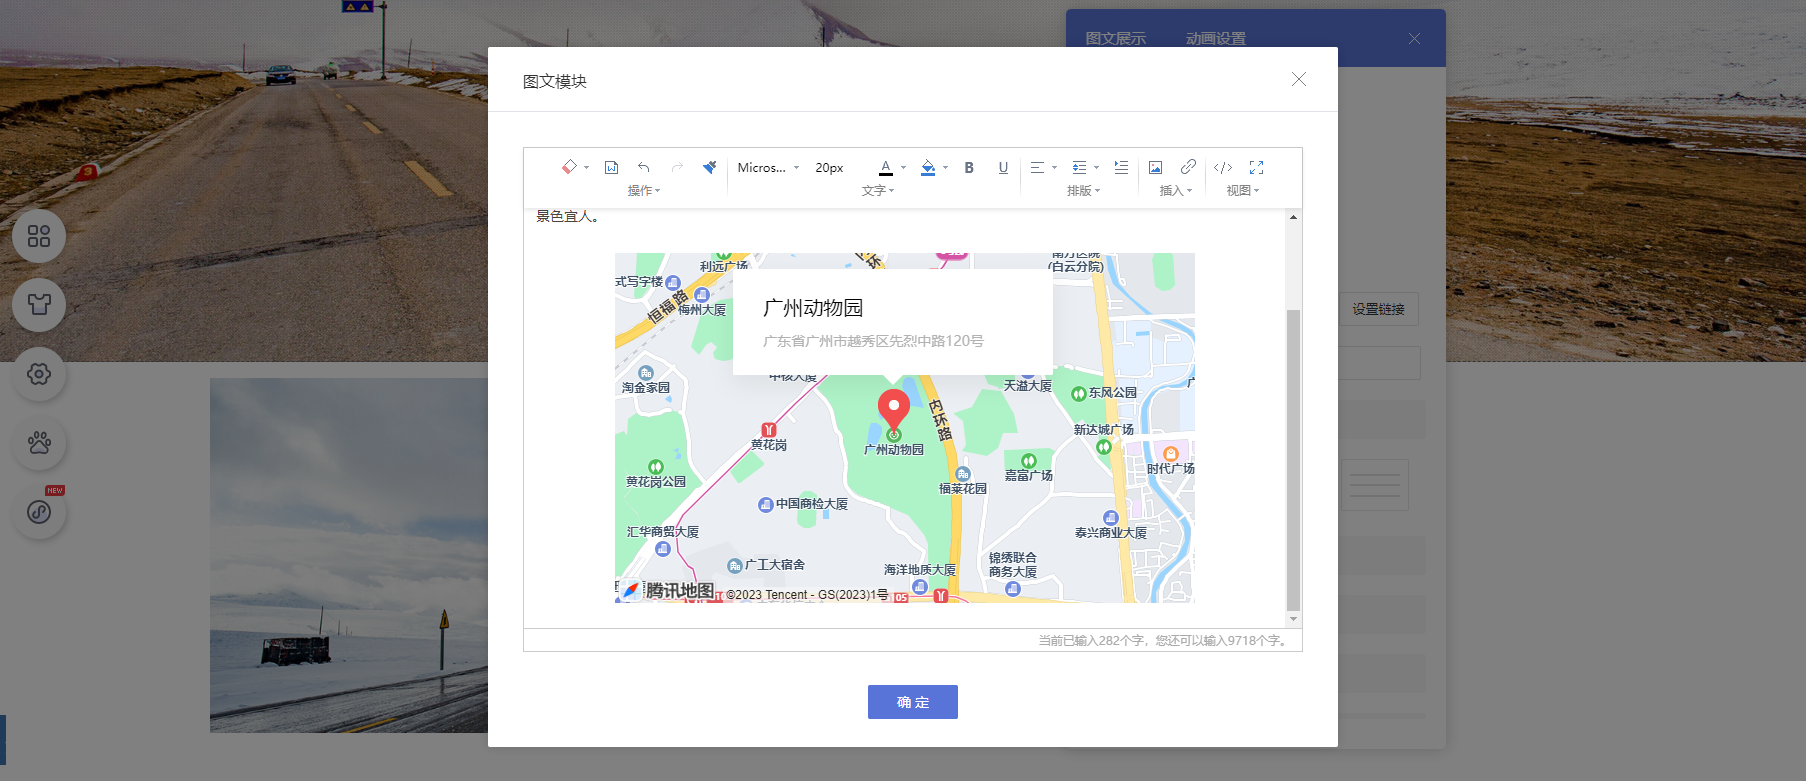This screenshot has width=1806, height=781.
Task: Open the gear settings icon in sidebar
Action: (x=39, y=374)
